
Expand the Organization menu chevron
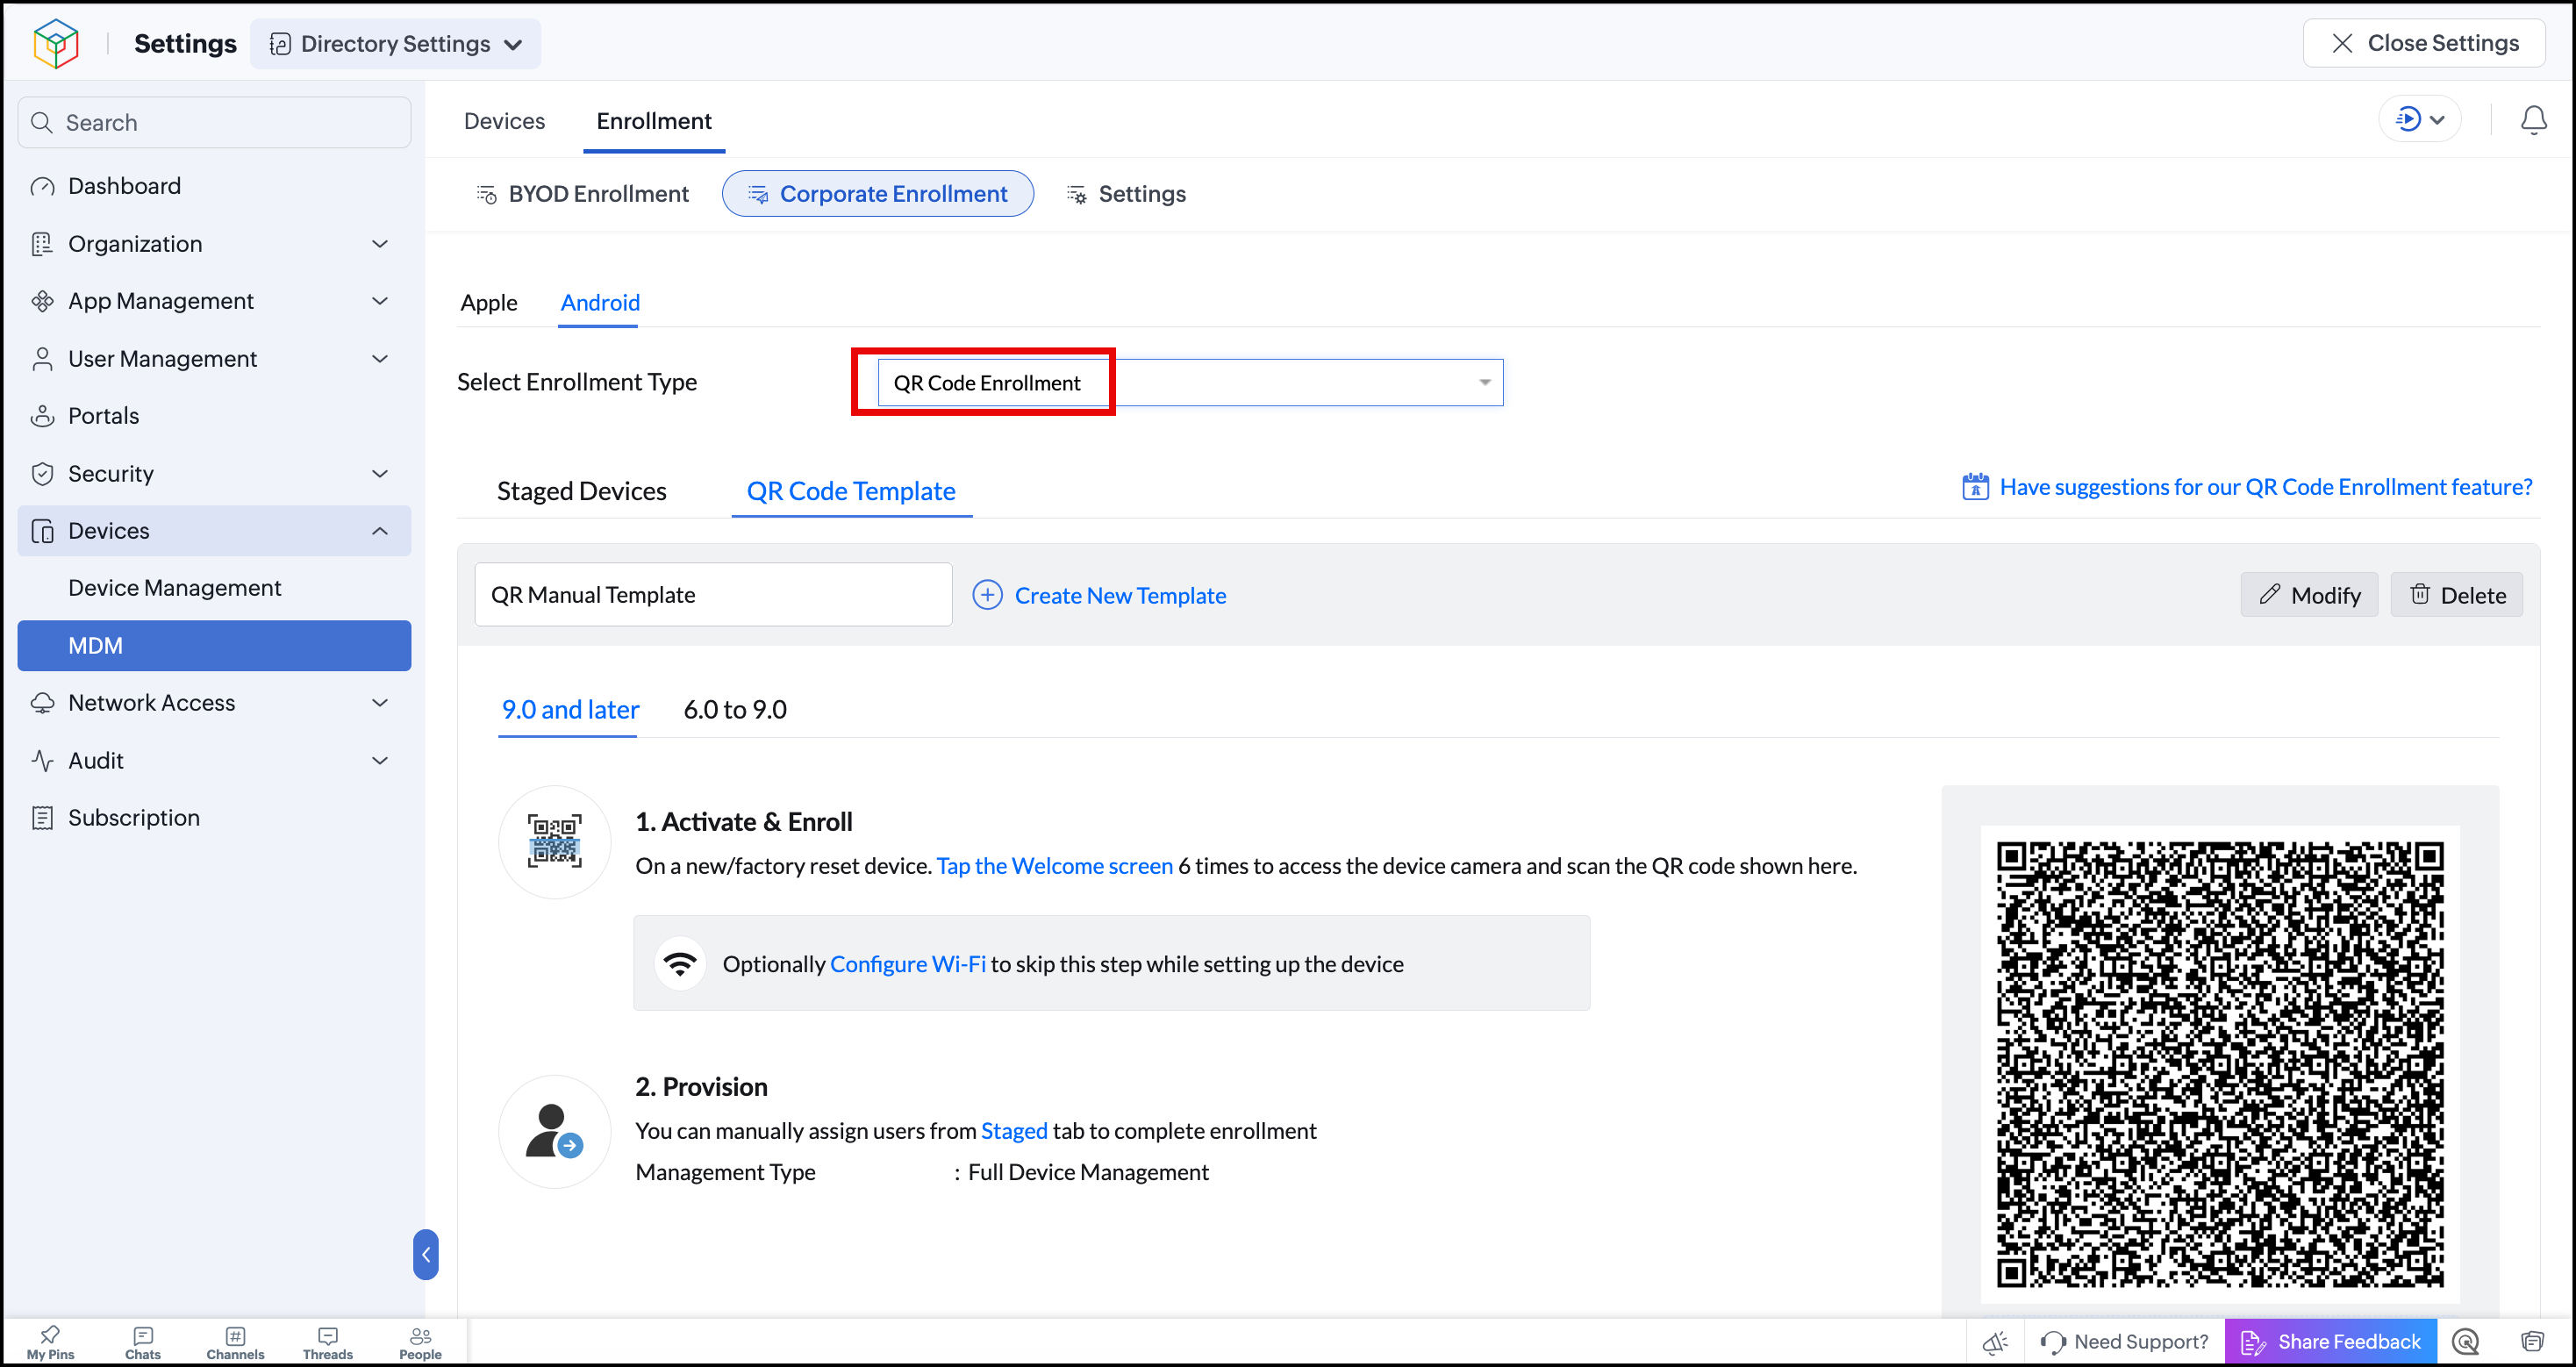click(380, 244)
